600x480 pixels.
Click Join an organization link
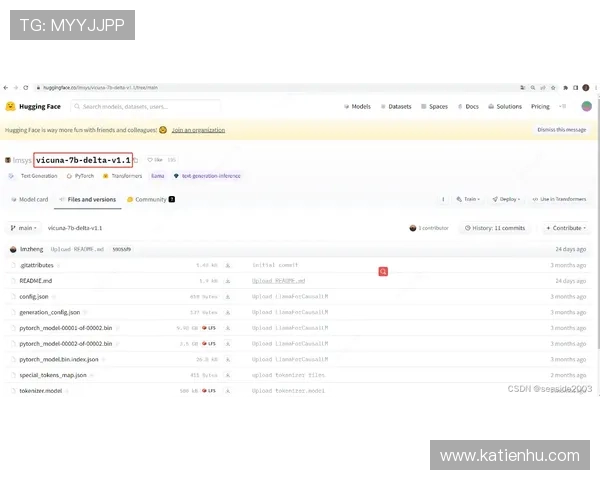(x=198, y=130)
